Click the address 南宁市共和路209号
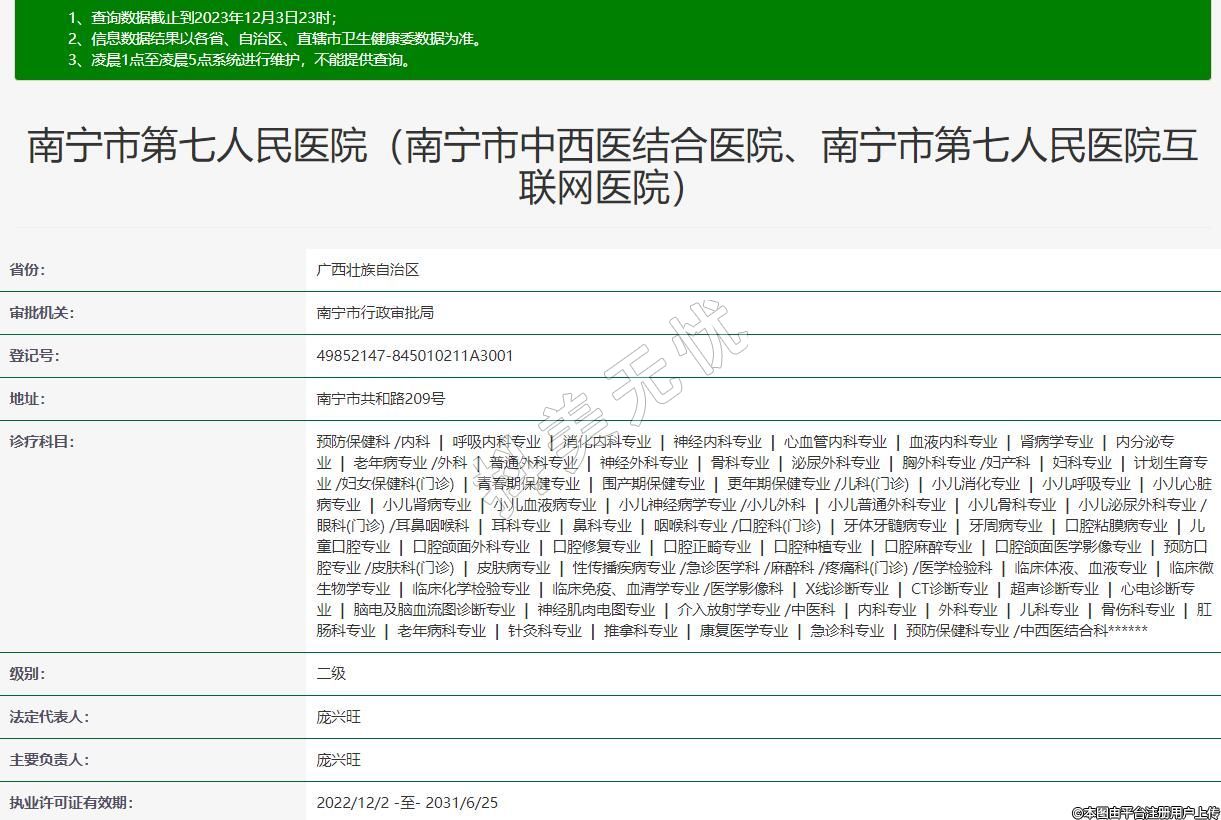Image resolution: width=1221 pixels, height=820 pixels. click(380, 399)
